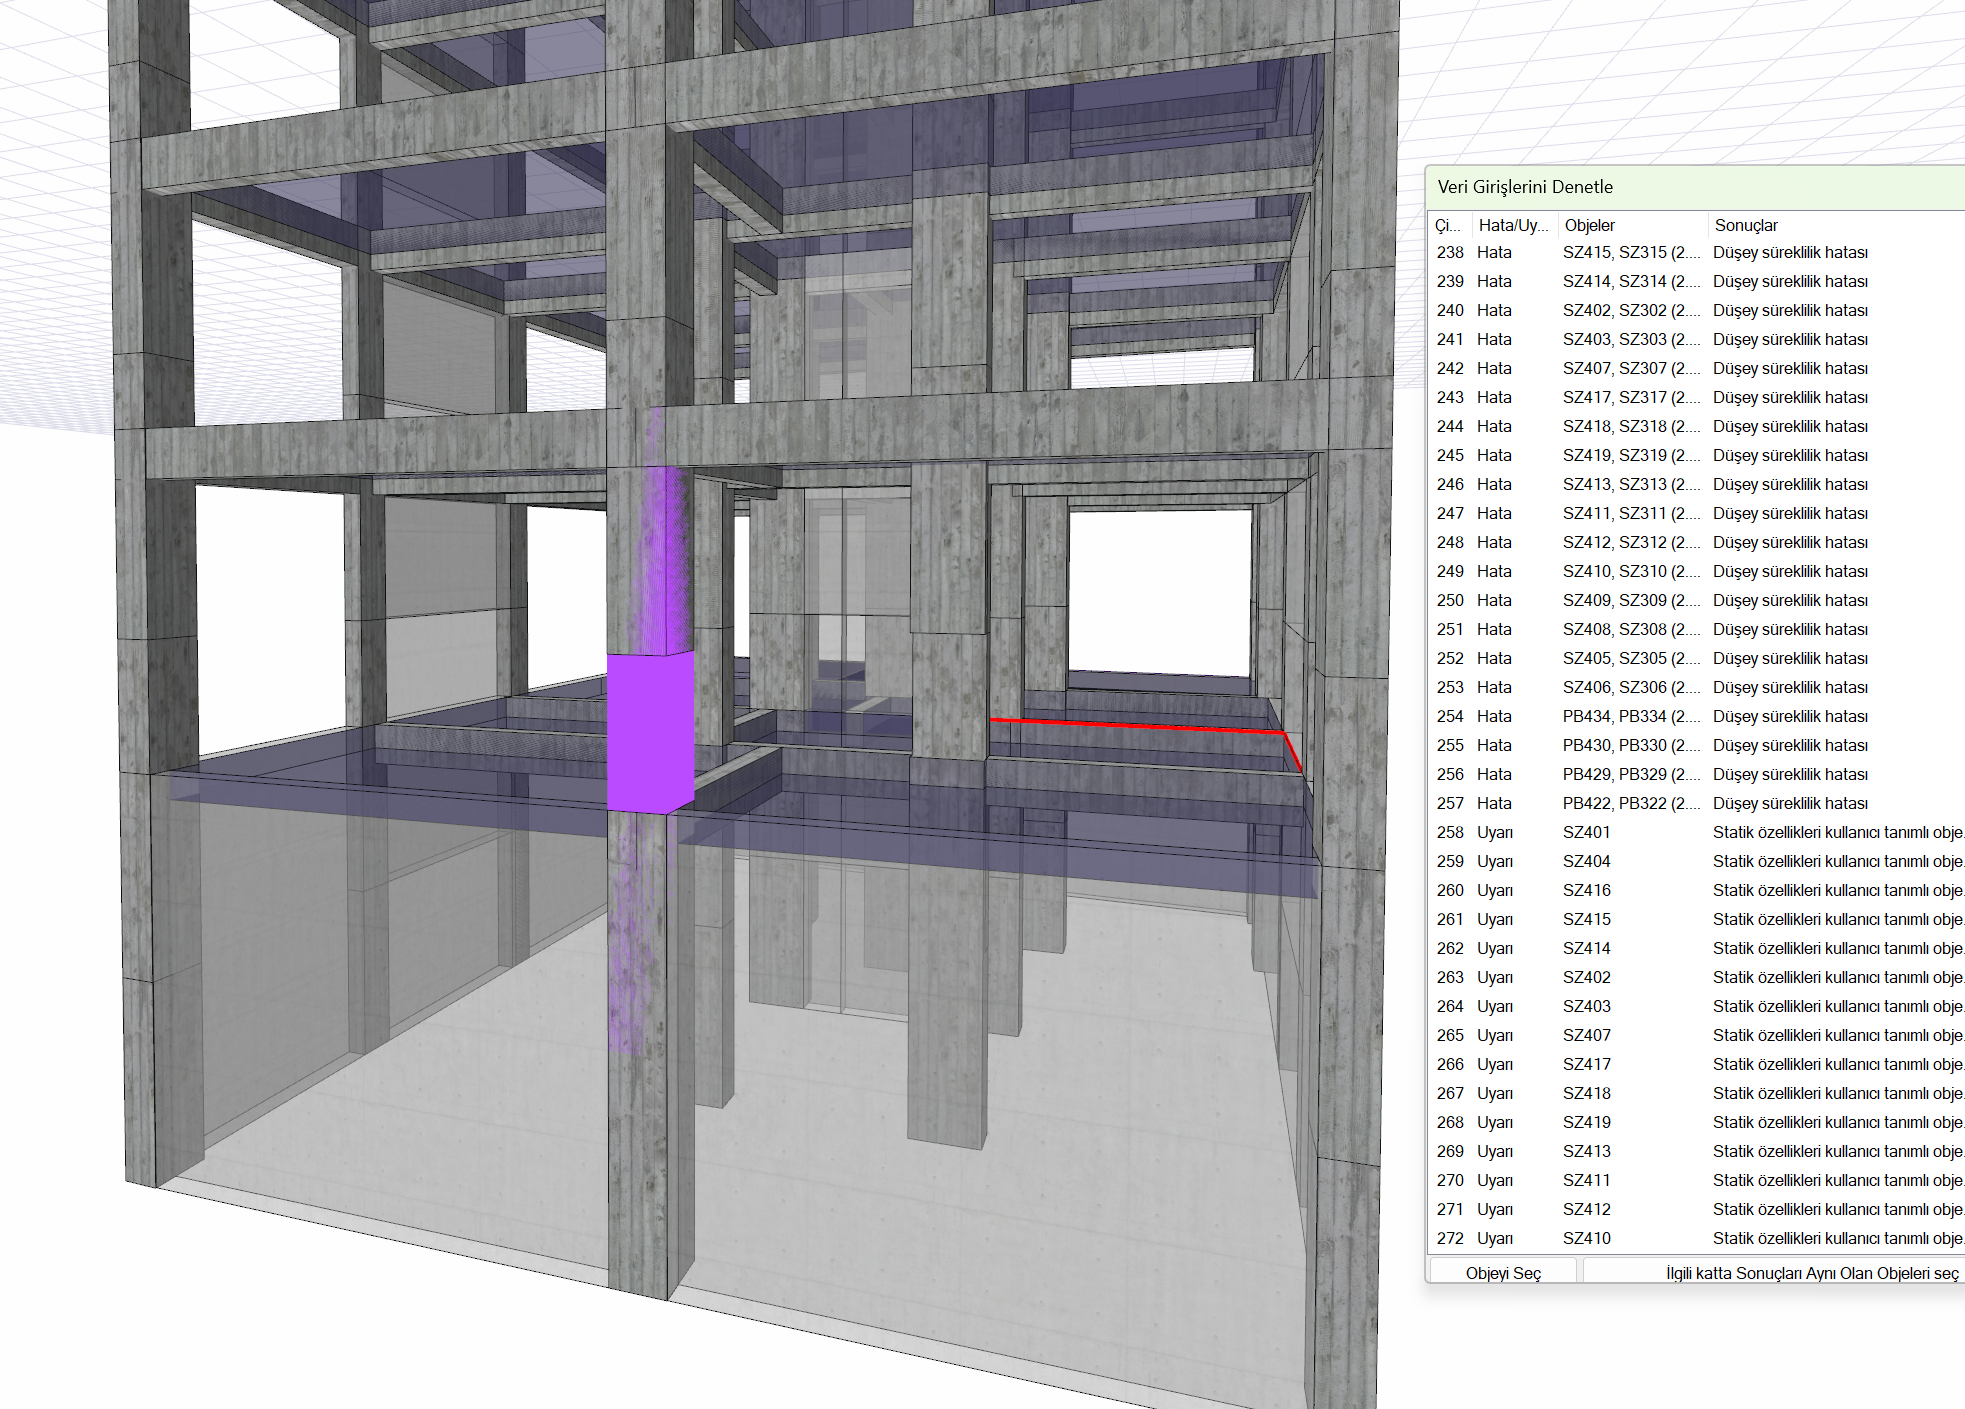Click the highlighted purple column segment
This screenshot has width=1965, height=1409.
(x=649, y=732)
